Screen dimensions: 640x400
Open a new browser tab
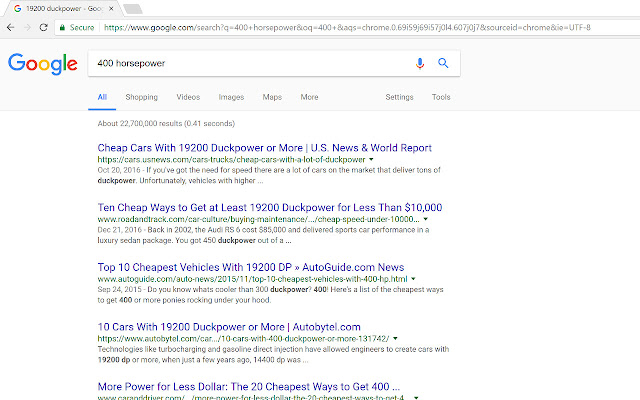coord(133,9)
